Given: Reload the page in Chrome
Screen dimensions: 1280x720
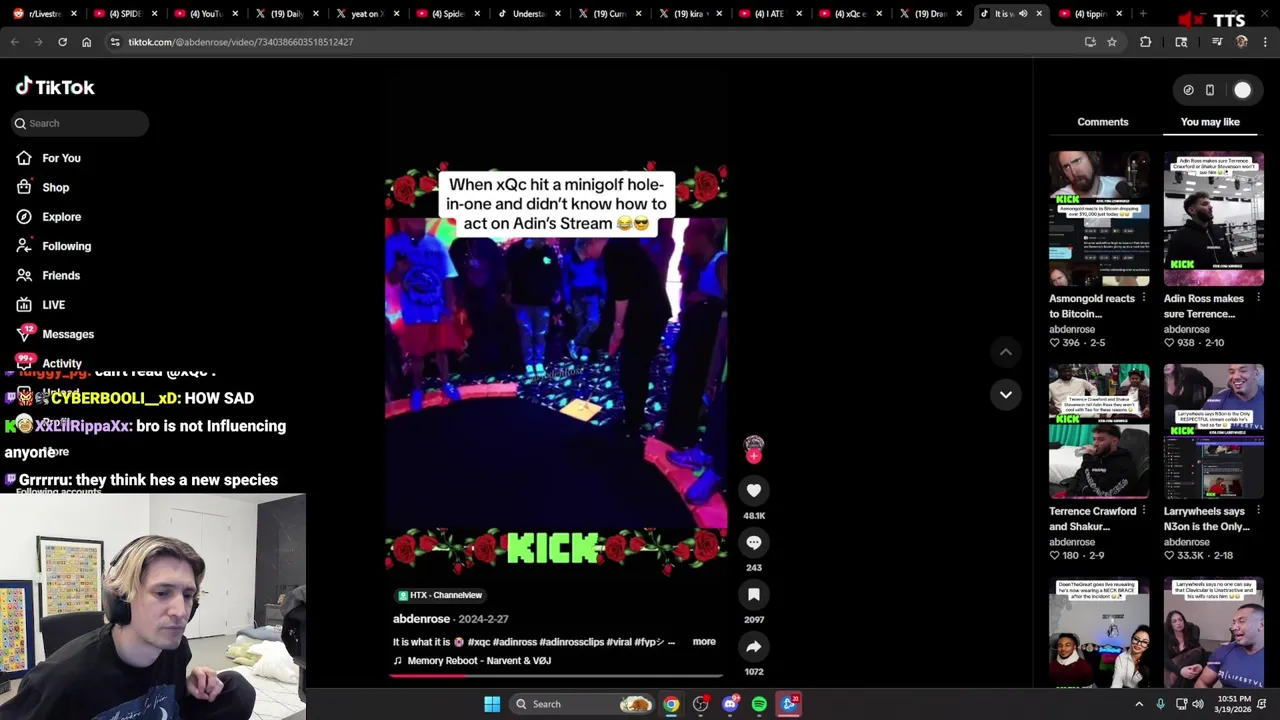Looking at the screenshot, I should pyautogui.click(x=62, y=42).
